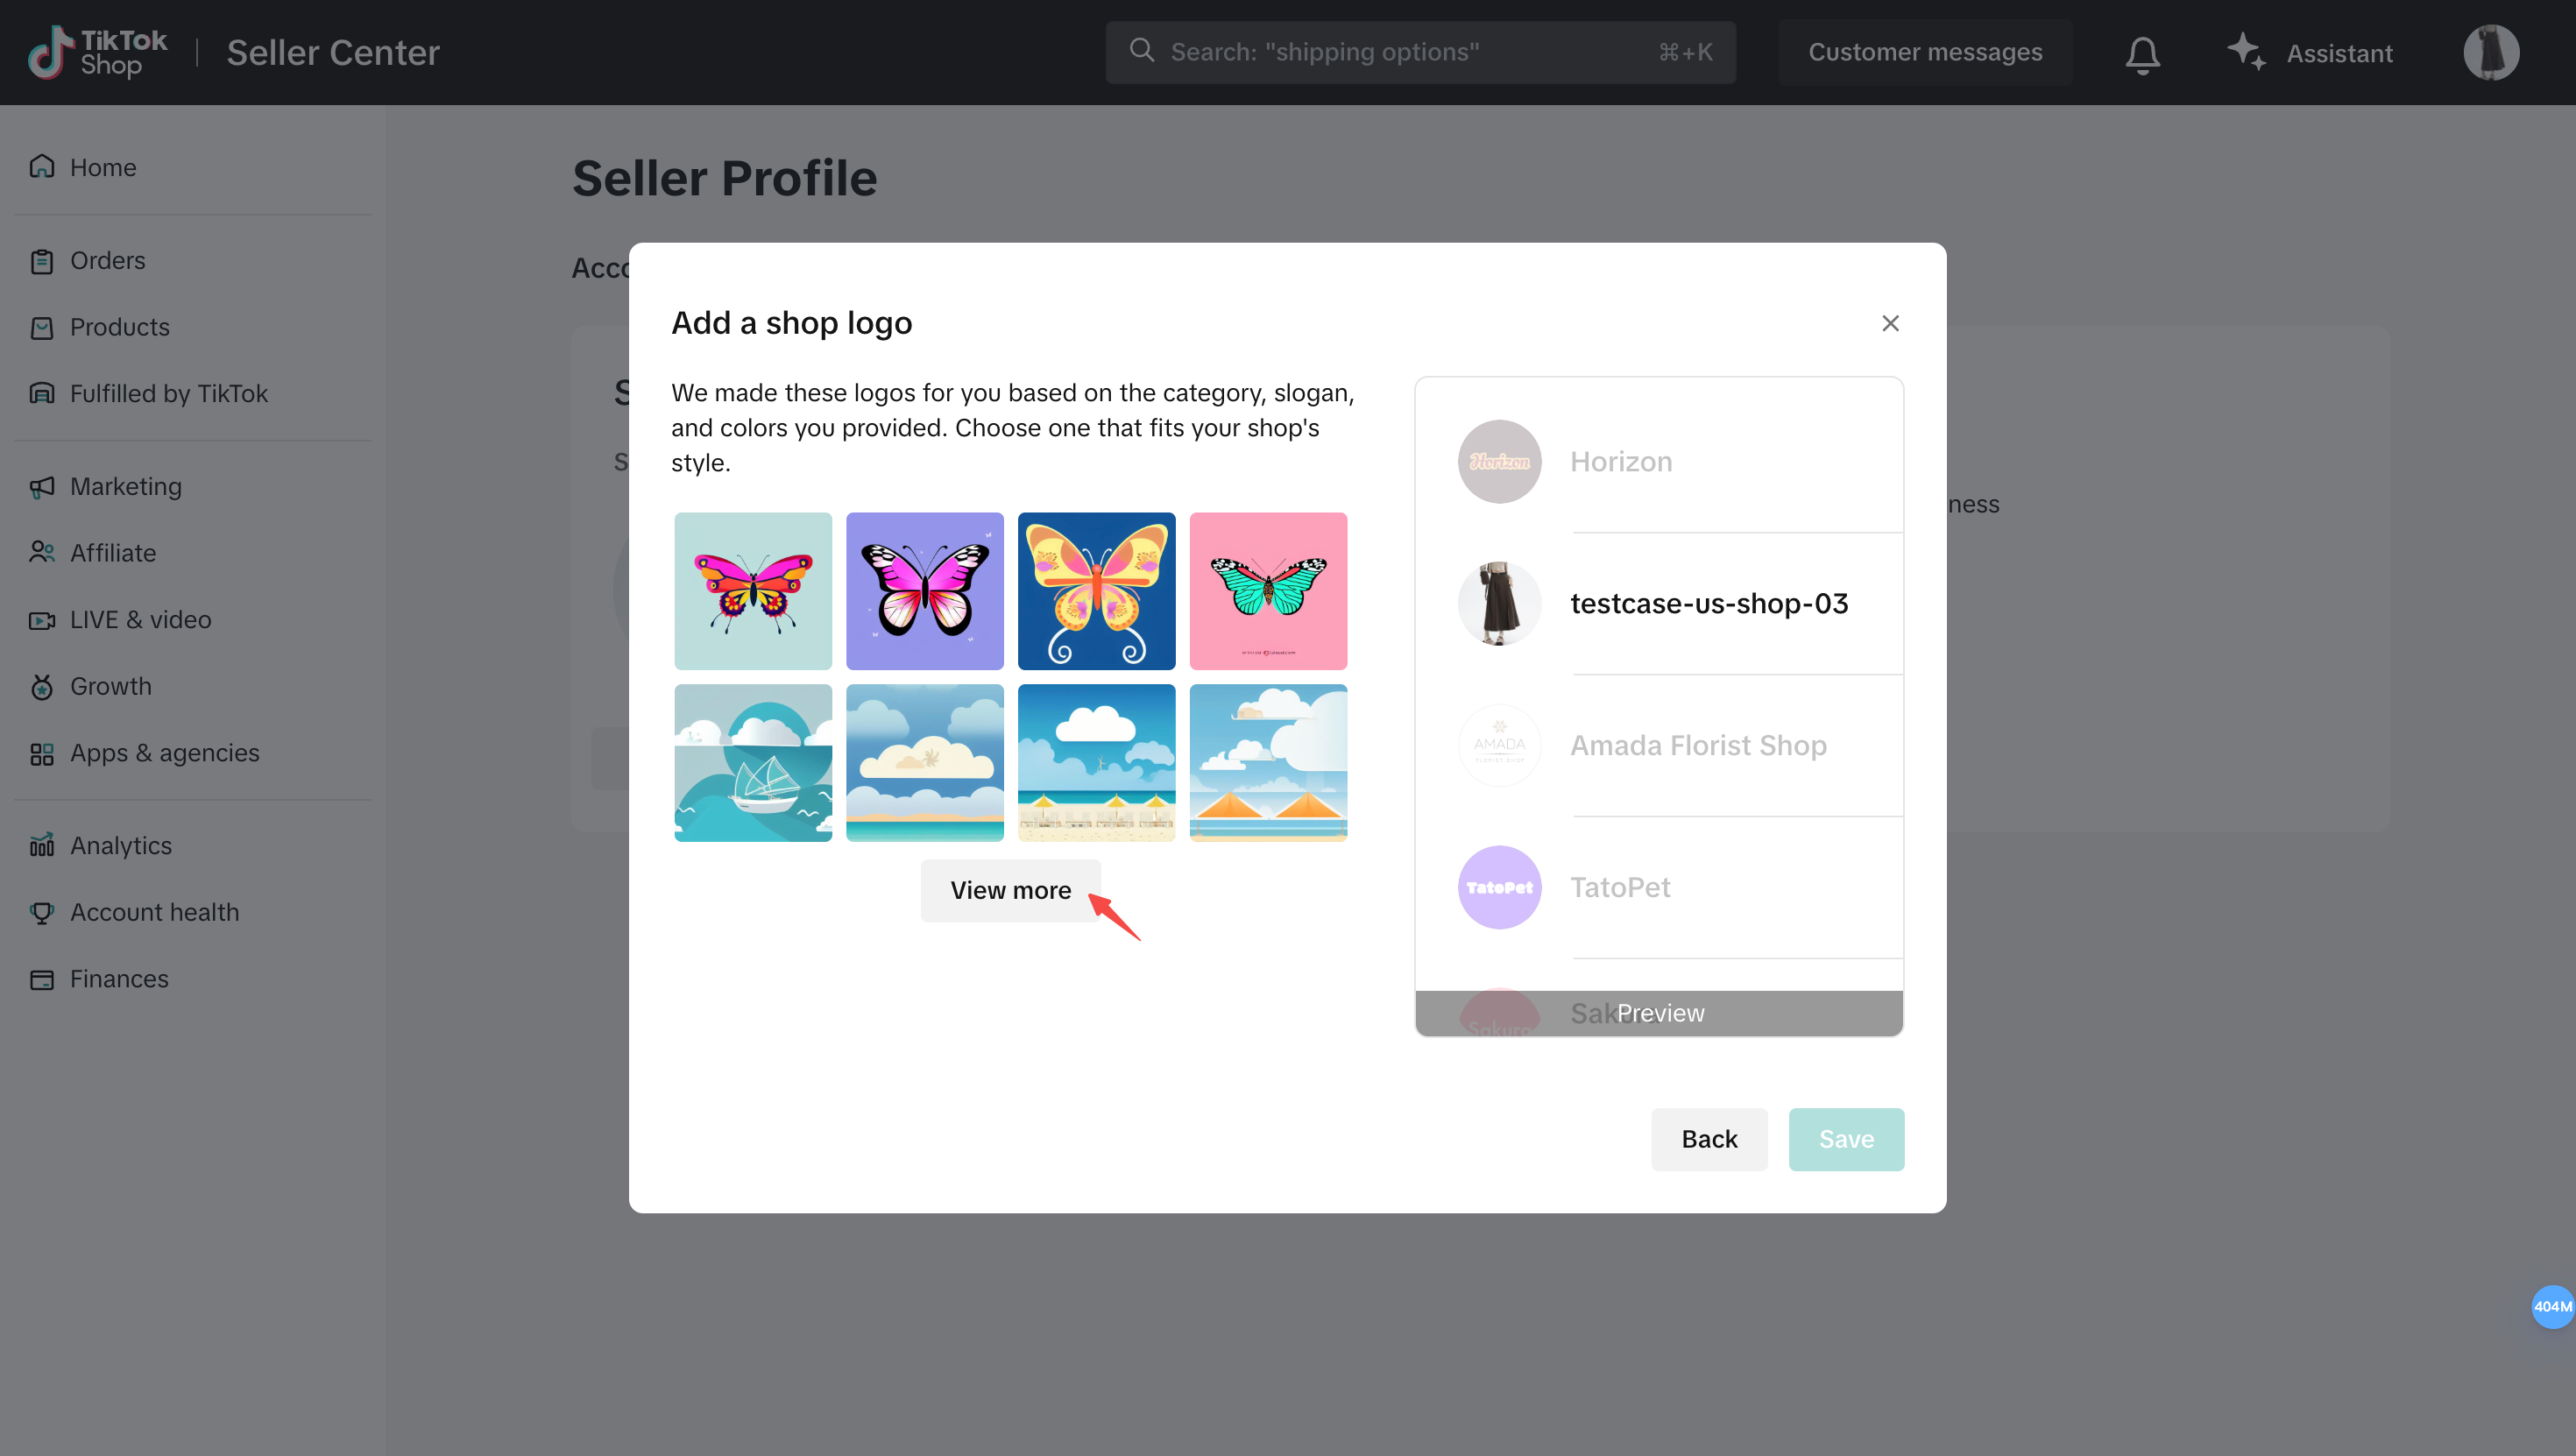The height and width of the screenshot is (1456, 2576).
Task: Open the Assistant sparkle icon
Action: pyautogui.click(x=2246, y=52)
